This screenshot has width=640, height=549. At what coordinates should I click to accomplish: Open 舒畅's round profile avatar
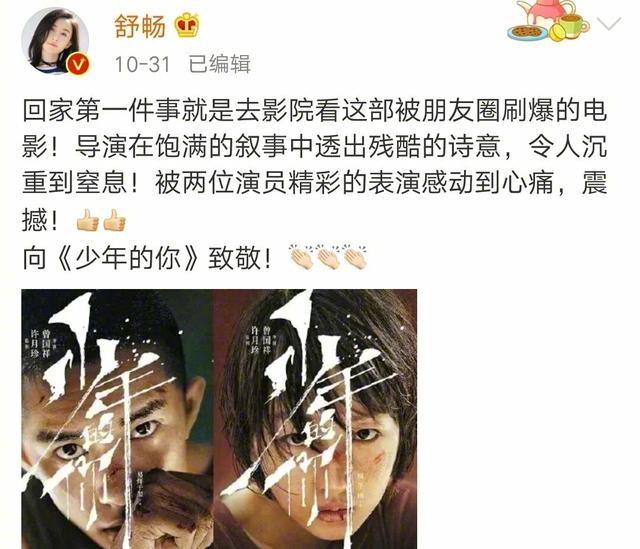(x=55, y=41)
